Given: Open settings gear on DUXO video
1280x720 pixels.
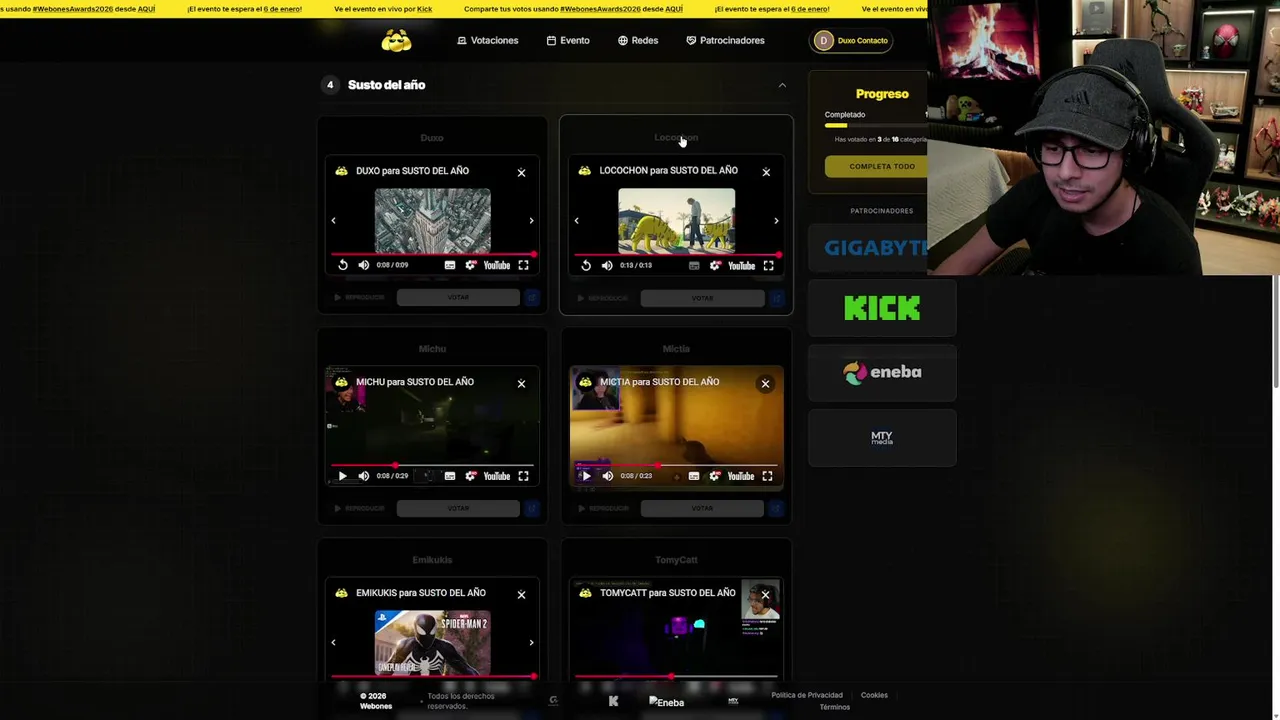Looking at the screenshot, I should click(470, 265).
